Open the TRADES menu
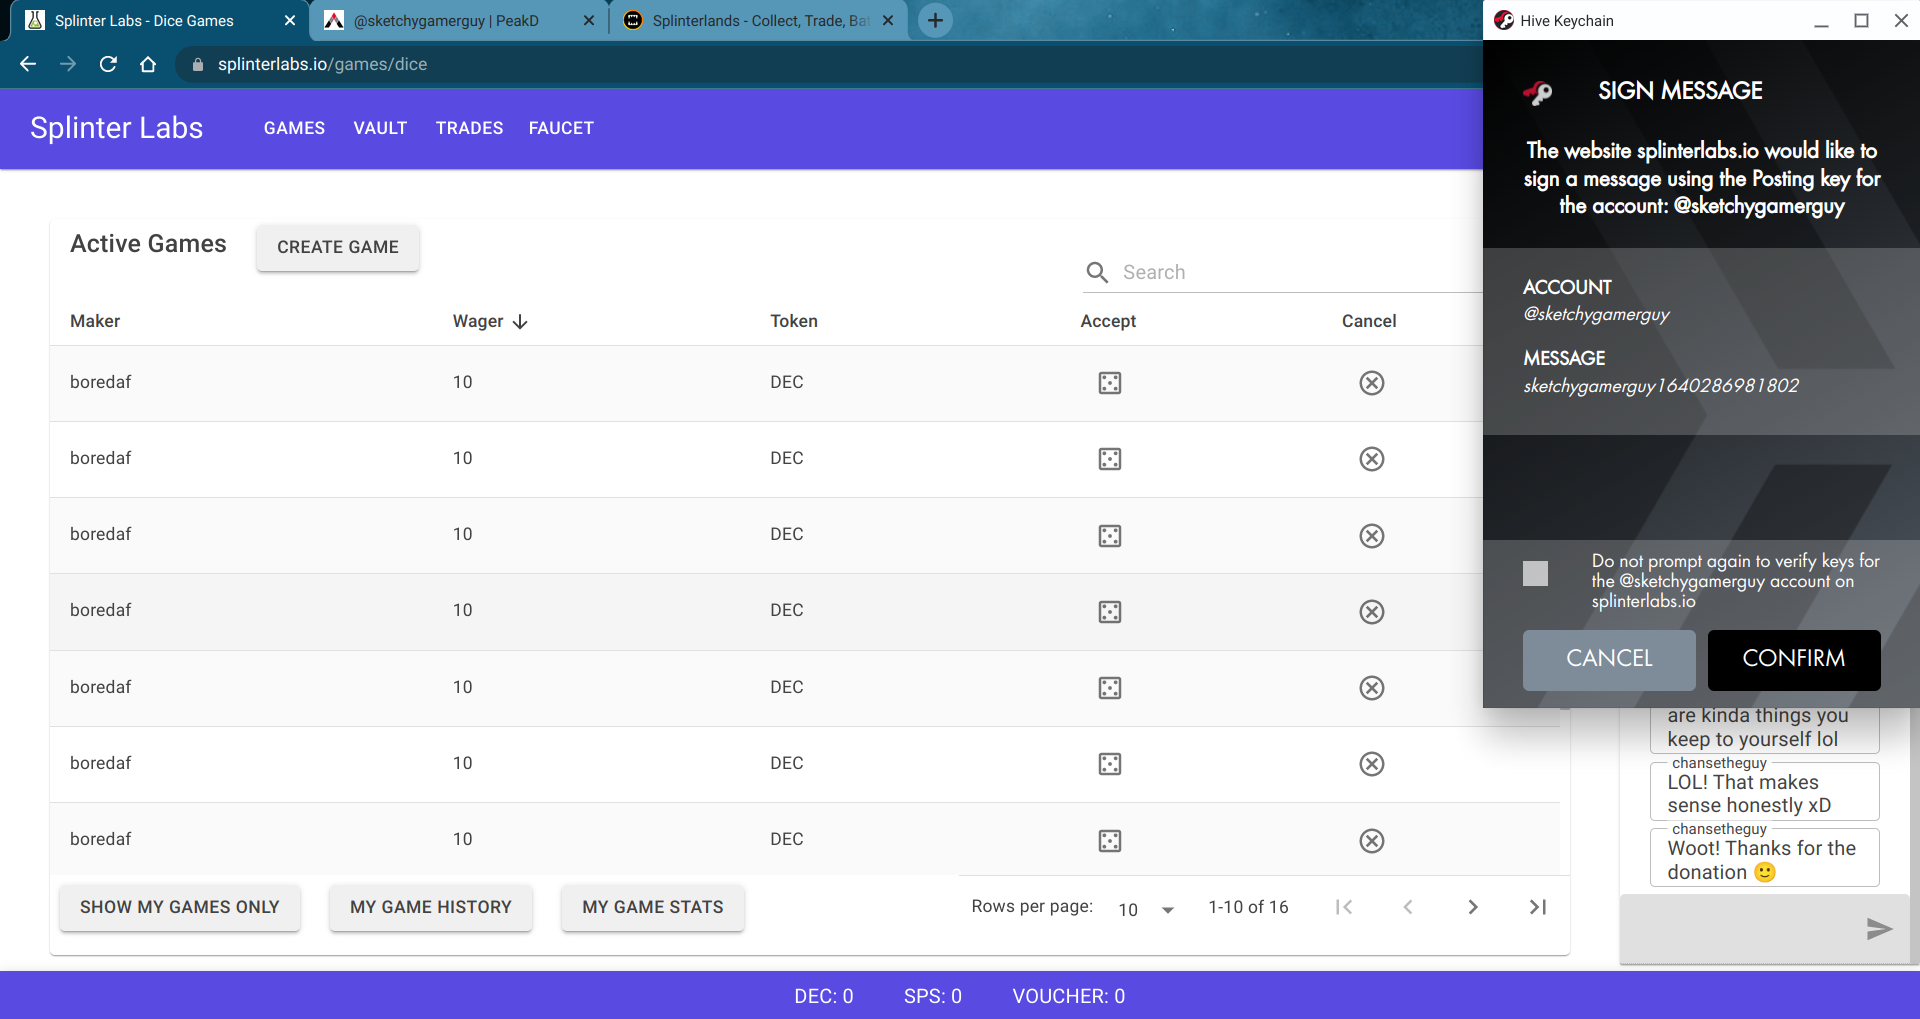 coord(469,128)
